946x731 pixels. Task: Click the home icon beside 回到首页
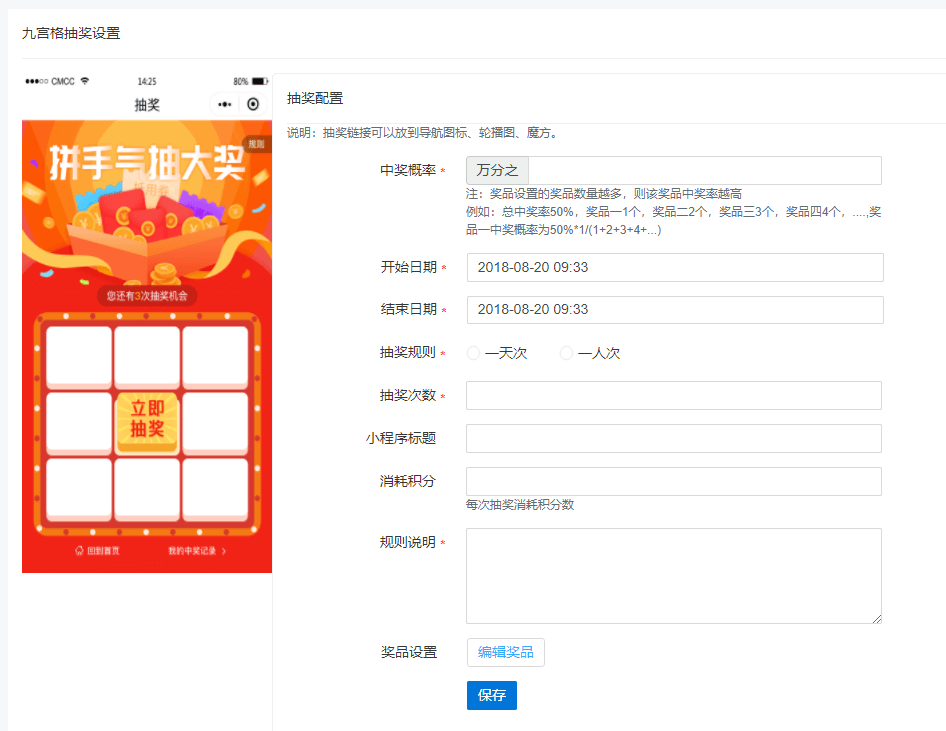[x=79, y=548]
